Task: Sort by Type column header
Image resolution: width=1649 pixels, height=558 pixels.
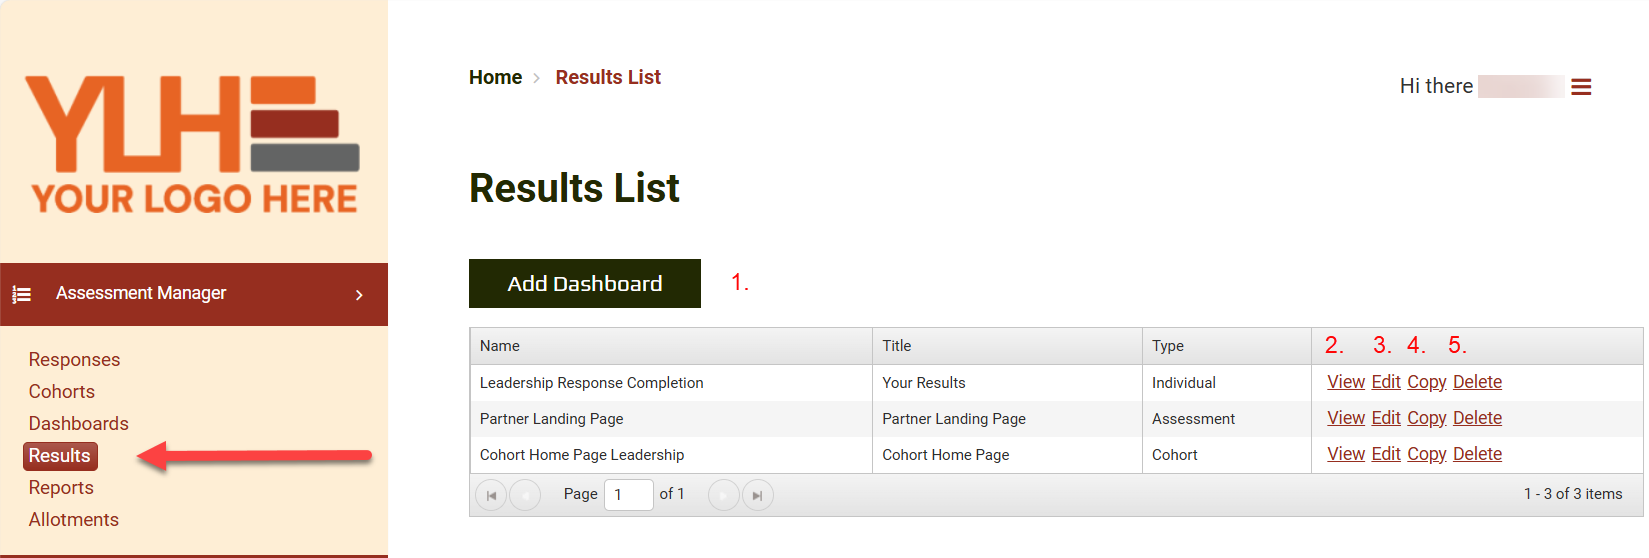Action: coord(1227,346)
